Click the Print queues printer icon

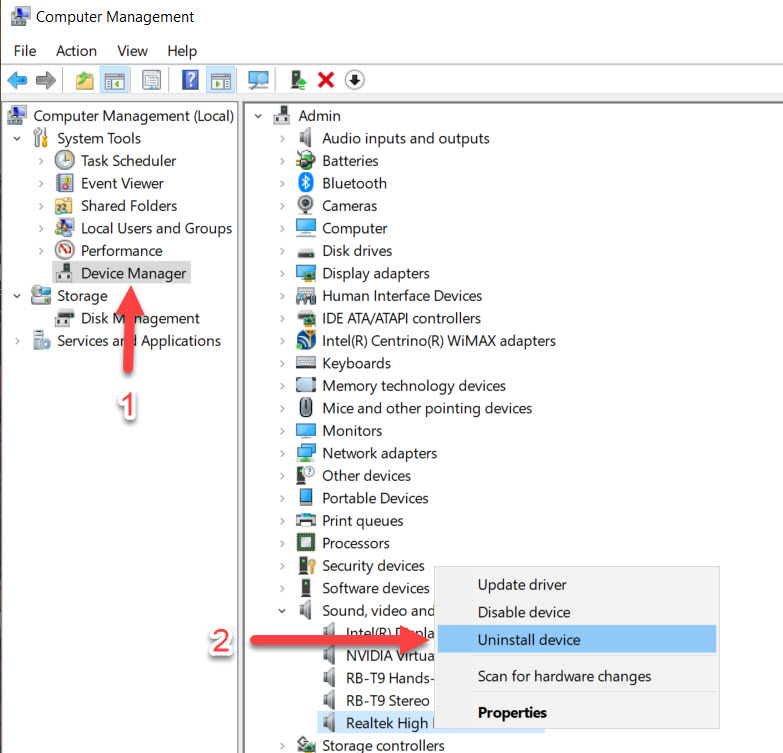tap(306, 520)
